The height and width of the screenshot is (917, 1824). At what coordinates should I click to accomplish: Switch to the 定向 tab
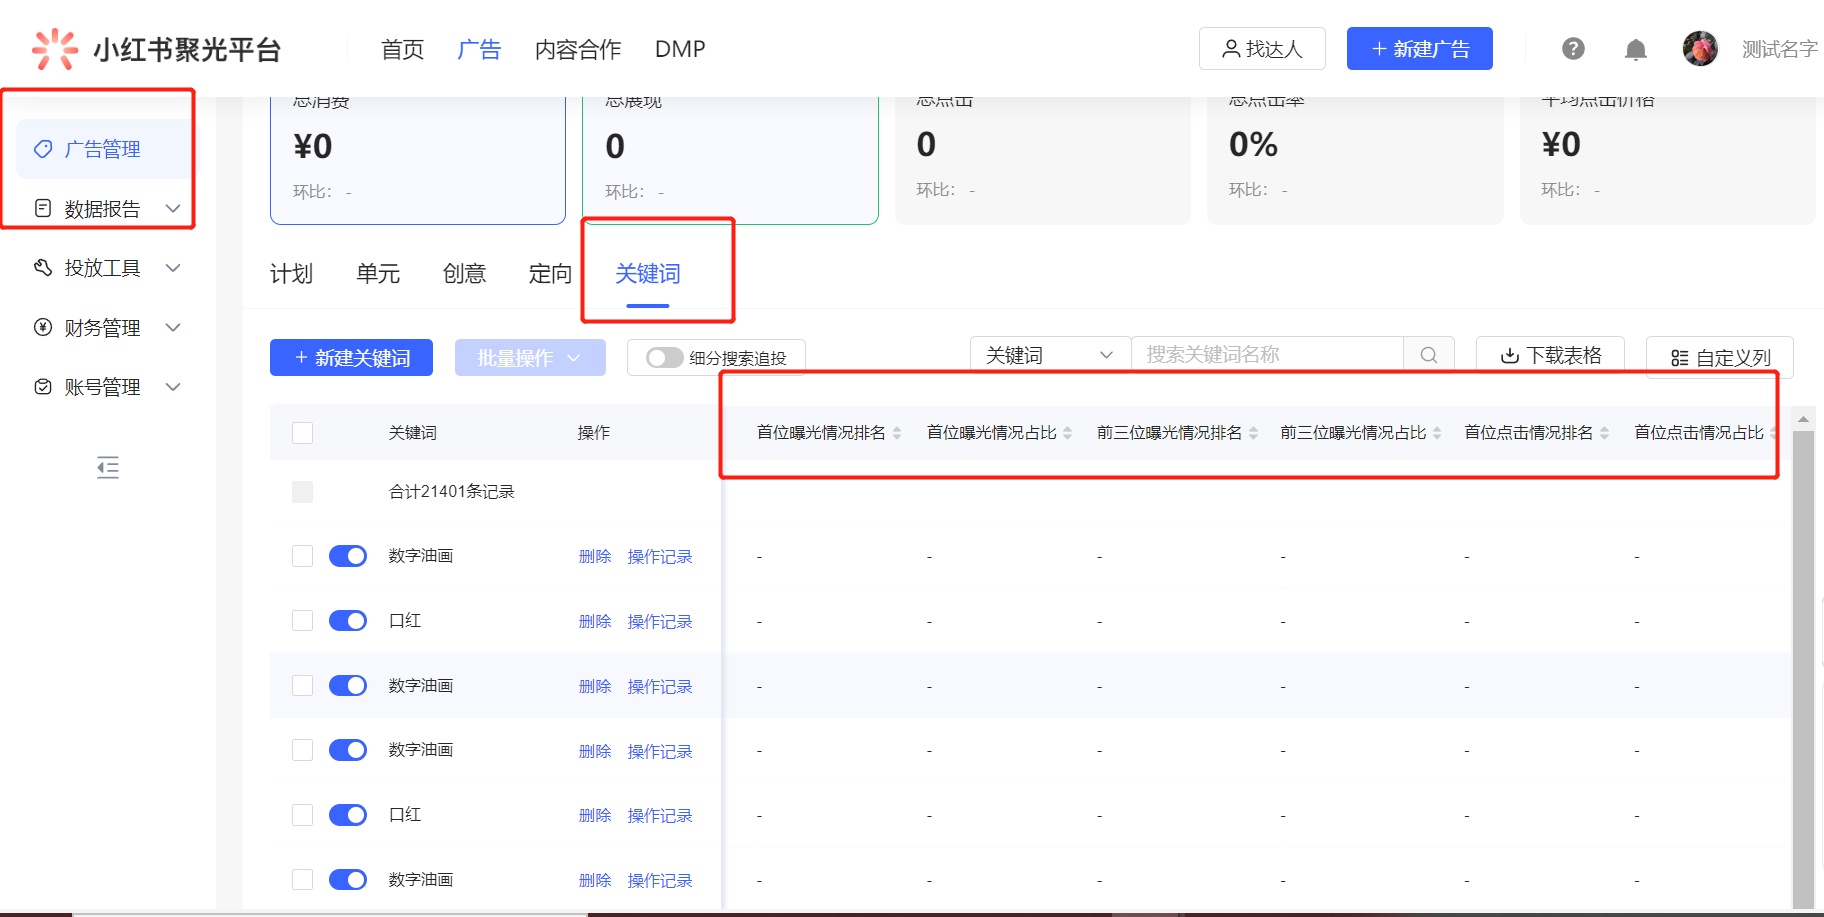point(550,274)
